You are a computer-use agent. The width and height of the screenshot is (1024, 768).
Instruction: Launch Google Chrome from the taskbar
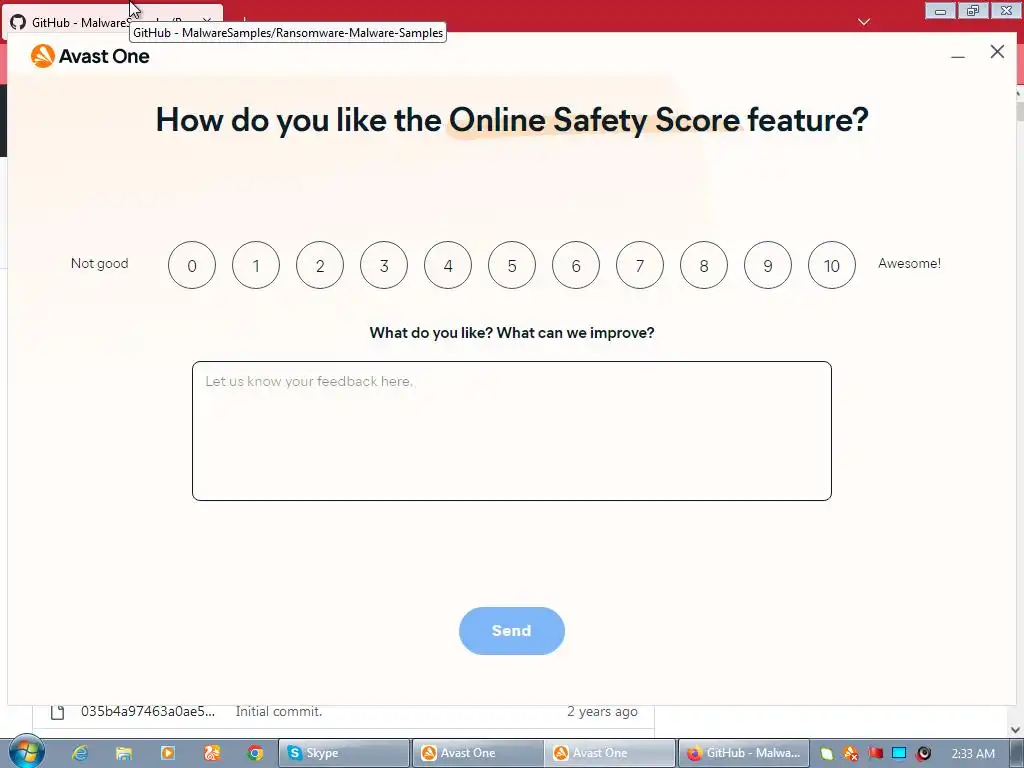click(x=255, y=753)
